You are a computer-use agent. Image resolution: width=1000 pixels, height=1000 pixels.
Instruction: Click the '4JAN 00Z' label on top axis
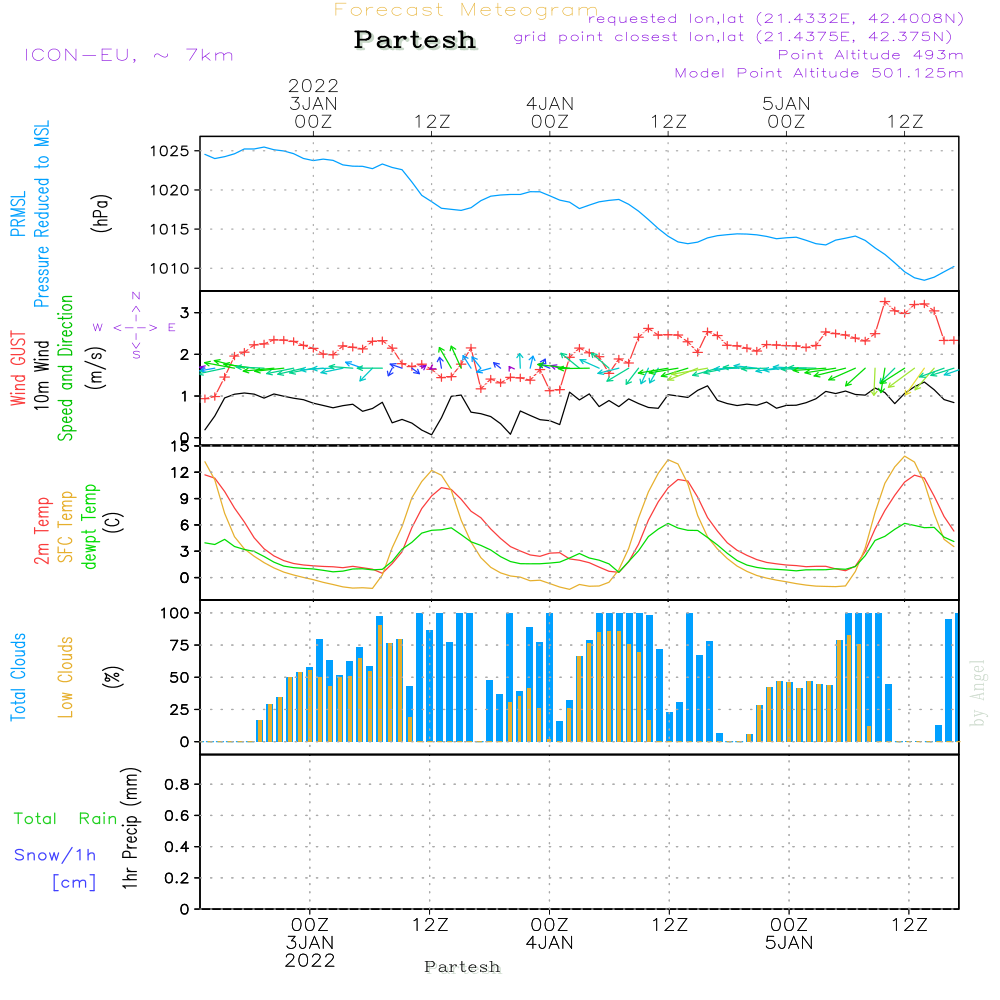[550, 112]
